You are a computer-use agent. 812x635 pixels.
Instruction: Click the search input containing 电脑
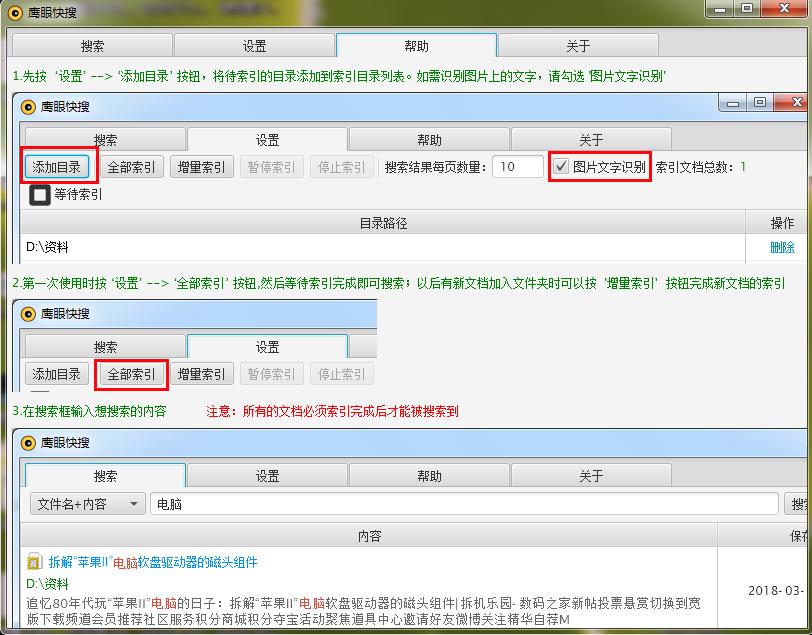pos(400,503)
